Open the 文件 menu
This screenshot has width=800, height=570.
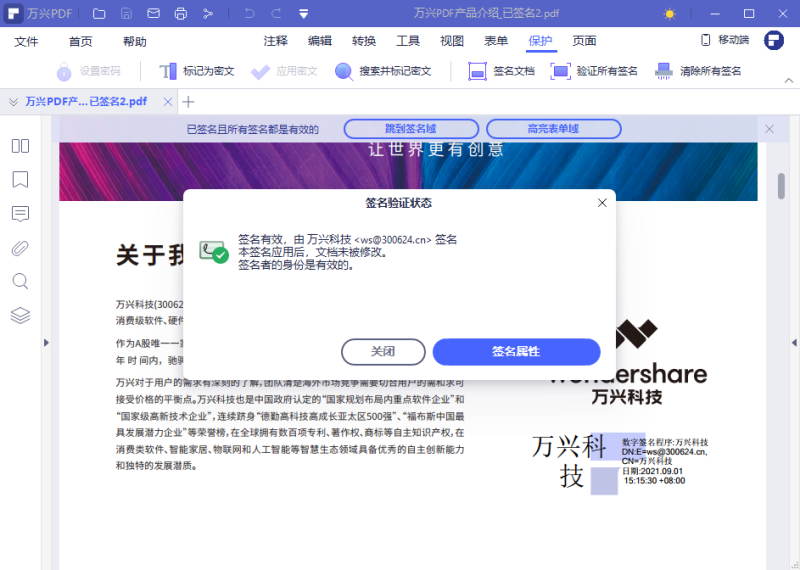[26, 41]
